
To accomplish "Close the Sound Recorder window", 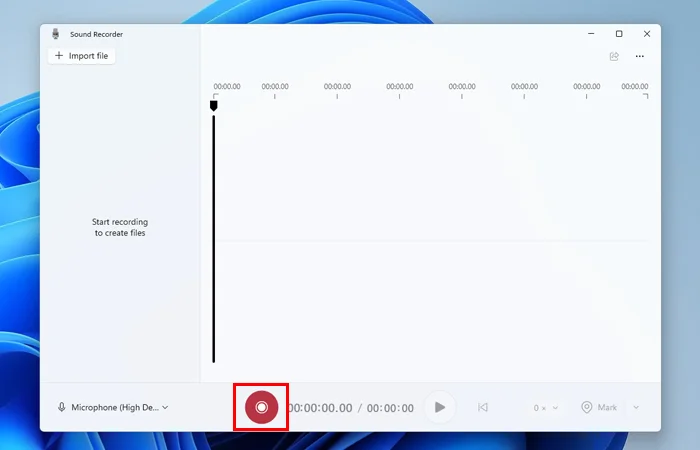I will [x=647, y=33].
